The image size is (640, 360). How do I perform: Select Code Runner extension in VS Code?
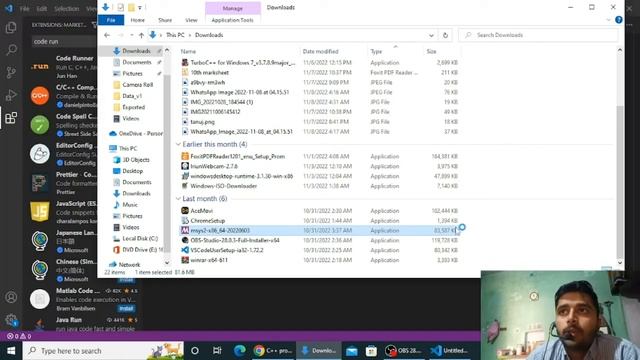63,67
